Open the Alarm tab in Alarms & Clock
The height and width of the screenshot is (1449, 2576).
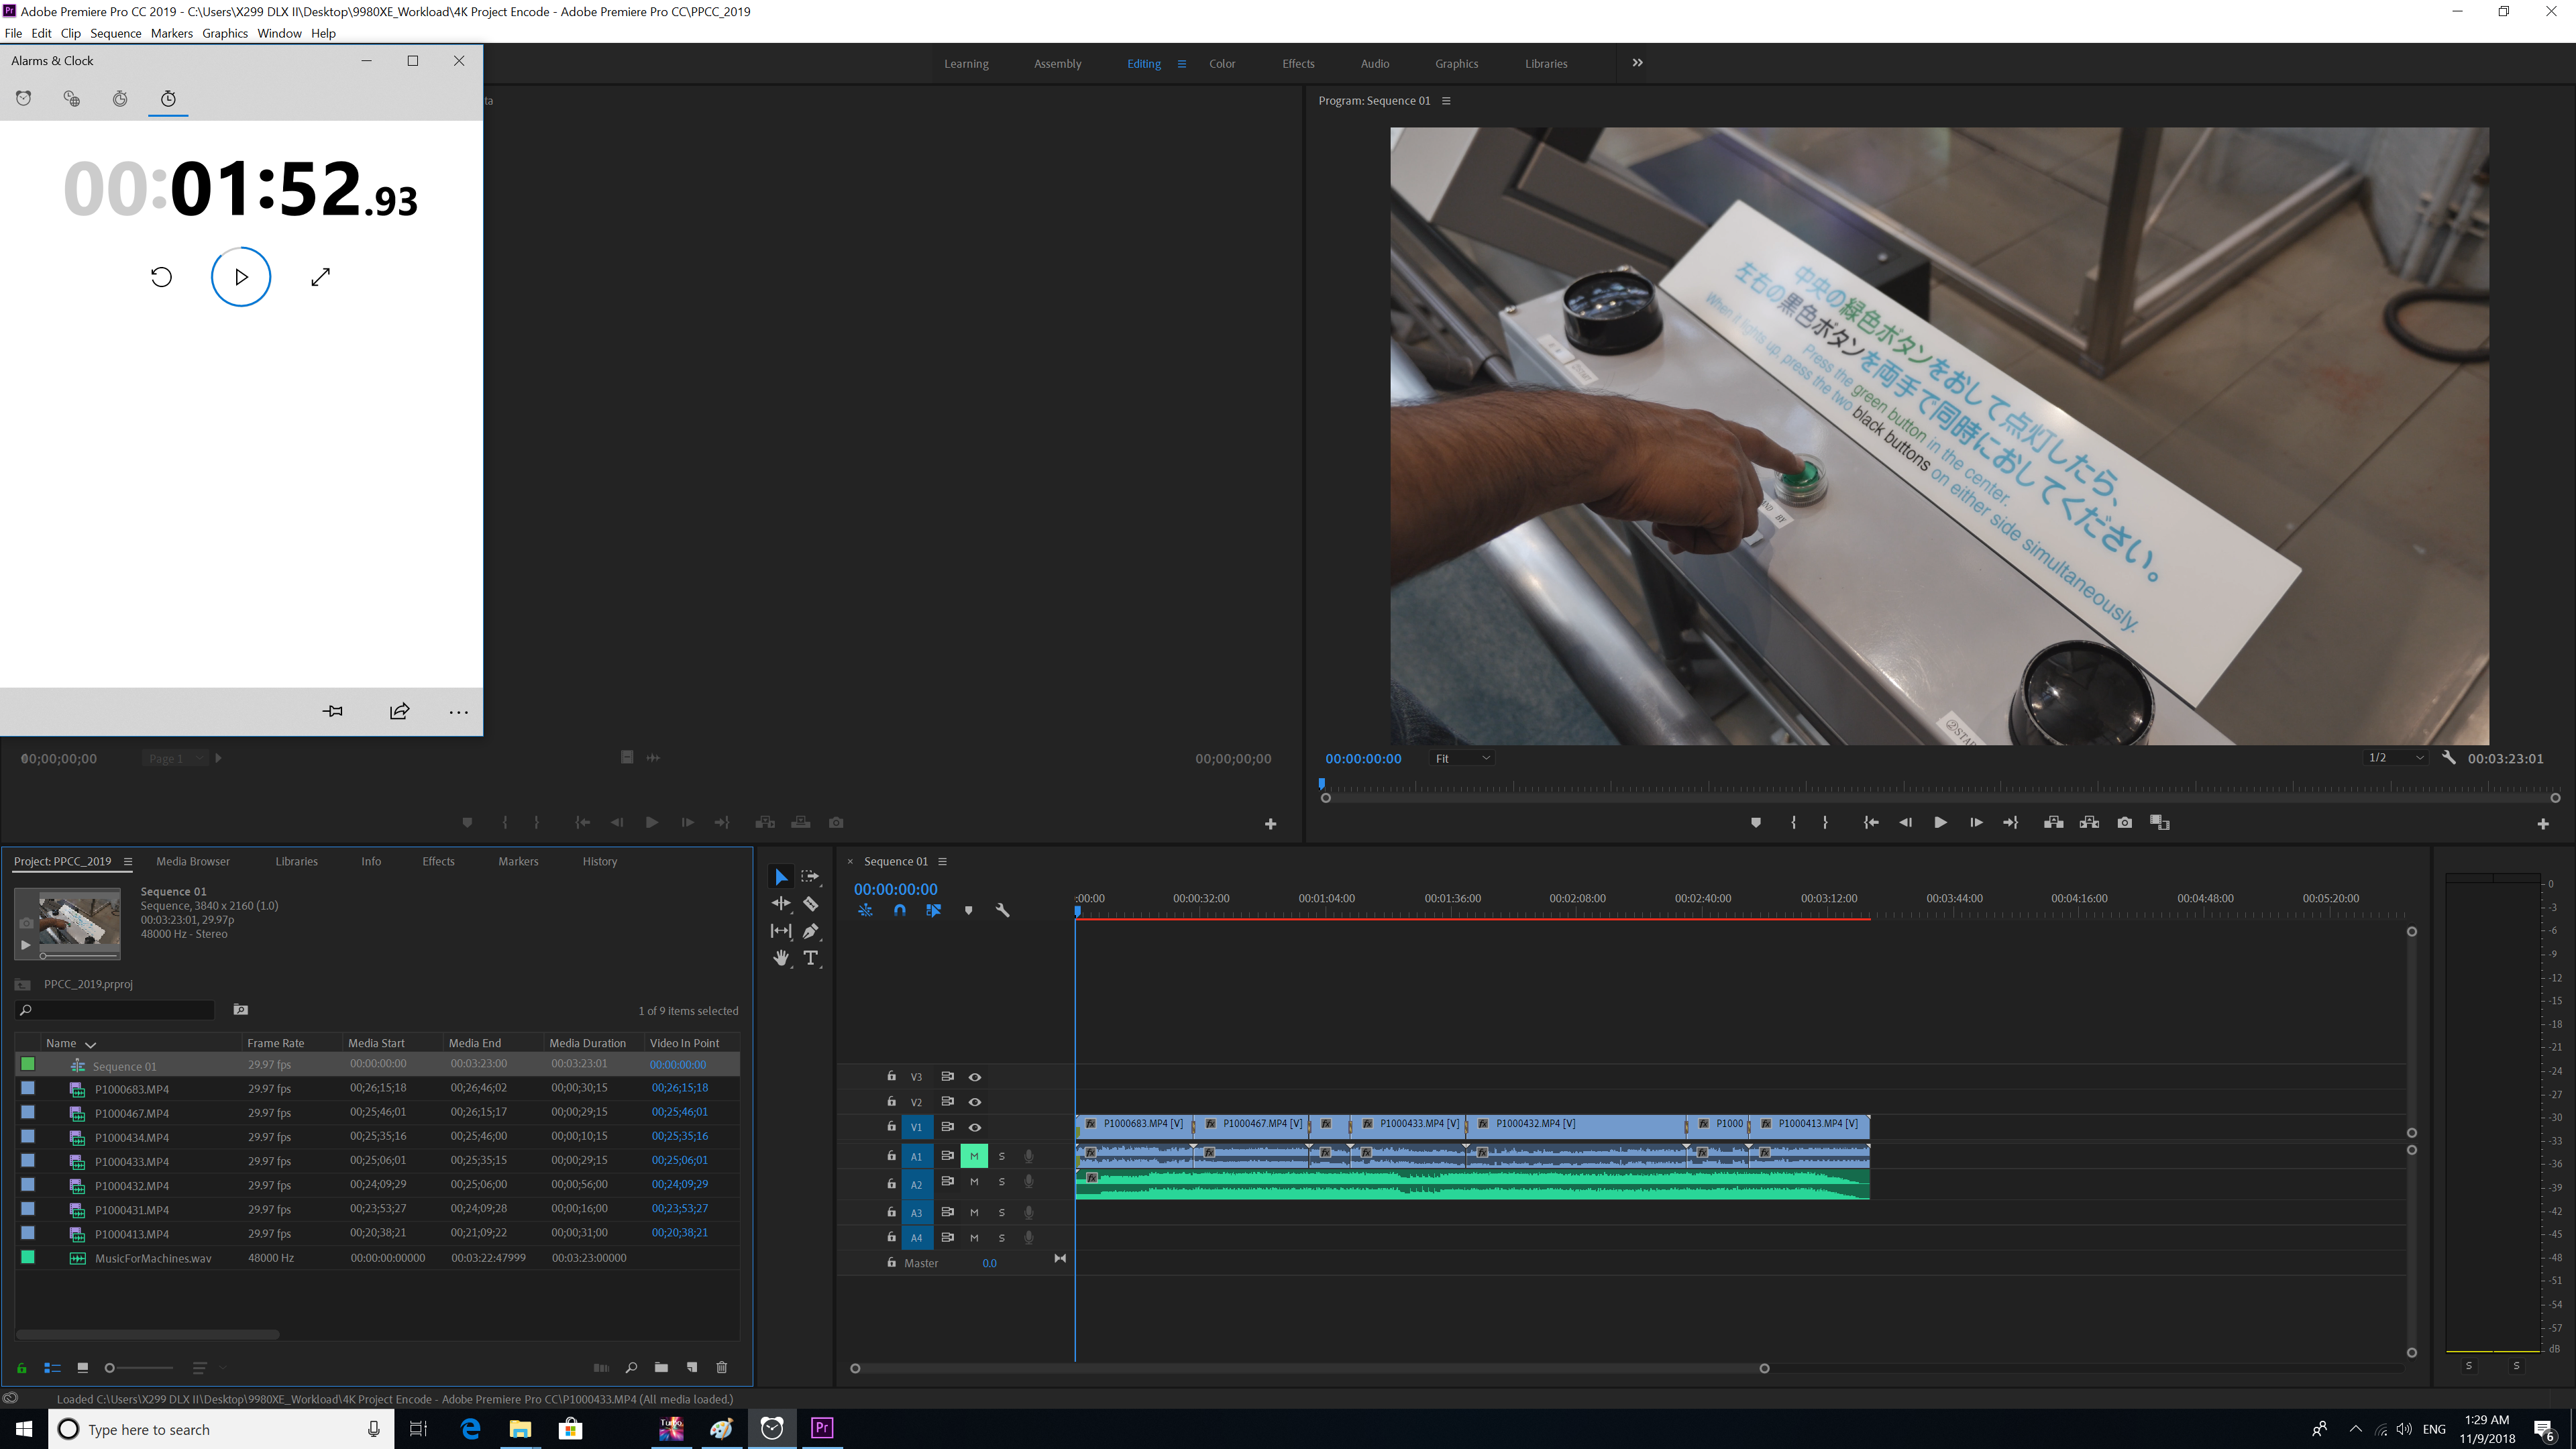24,98
